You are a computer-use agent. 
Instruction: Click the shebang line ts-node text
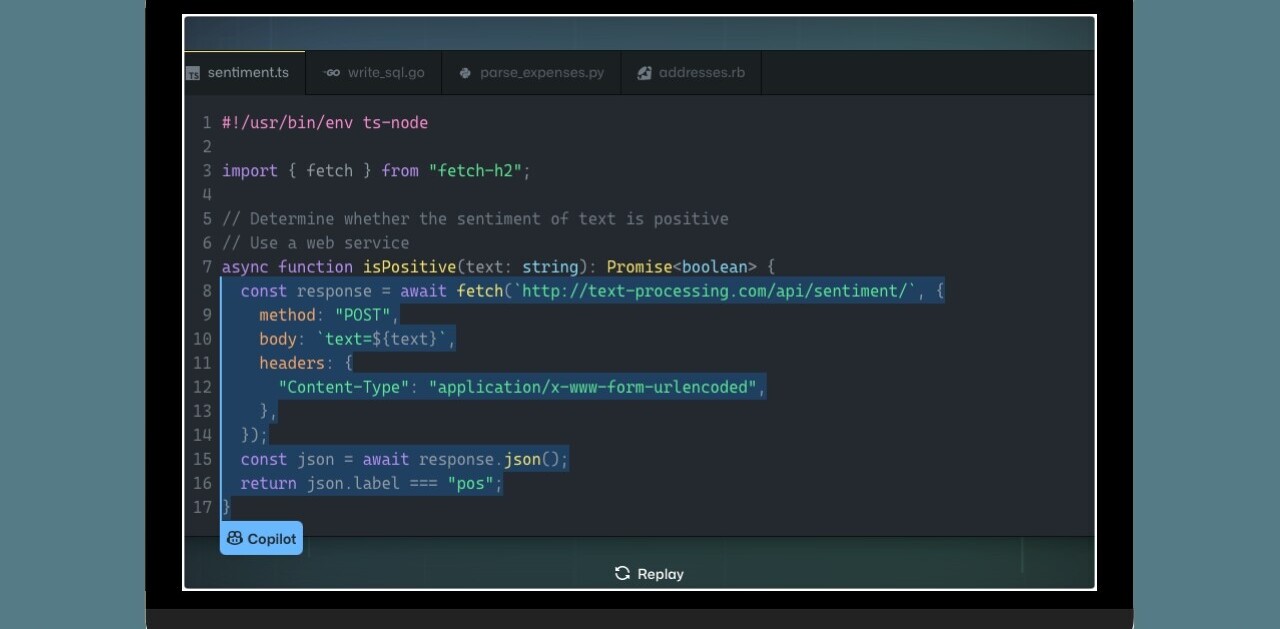395,123
